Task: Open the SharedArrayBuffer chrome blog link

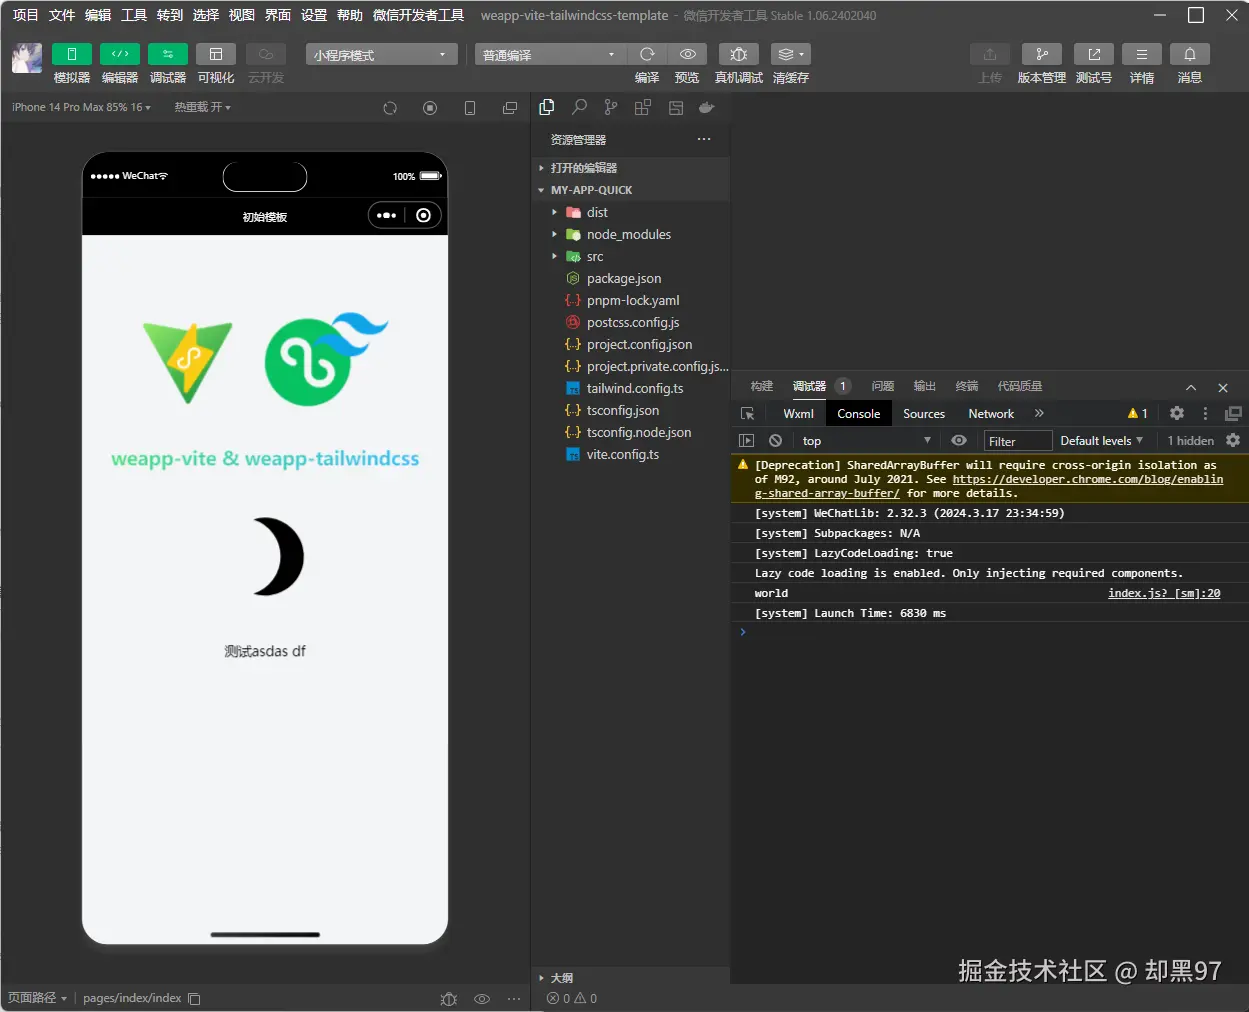Action: point(1088,480)
